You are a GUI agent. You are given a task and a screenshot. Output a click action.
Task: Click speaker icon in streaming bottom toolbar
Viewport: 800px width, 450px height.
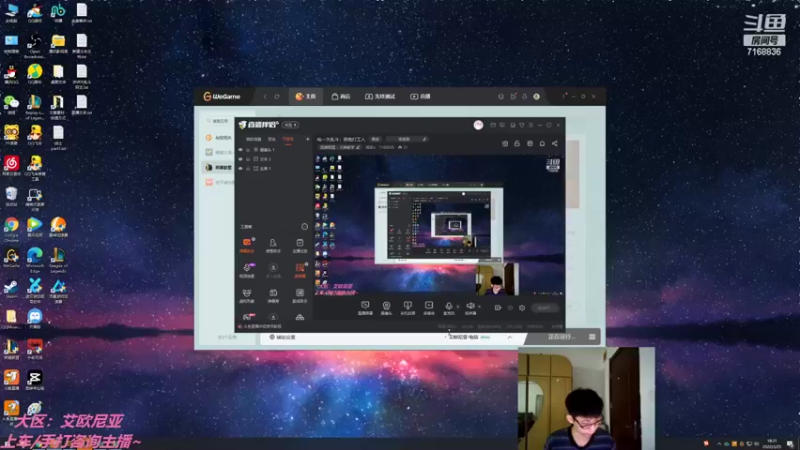(470, 308)
